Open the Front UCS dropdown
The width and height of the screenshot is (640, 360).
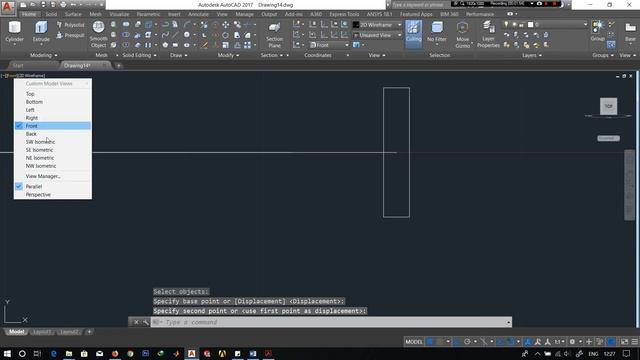330,45
